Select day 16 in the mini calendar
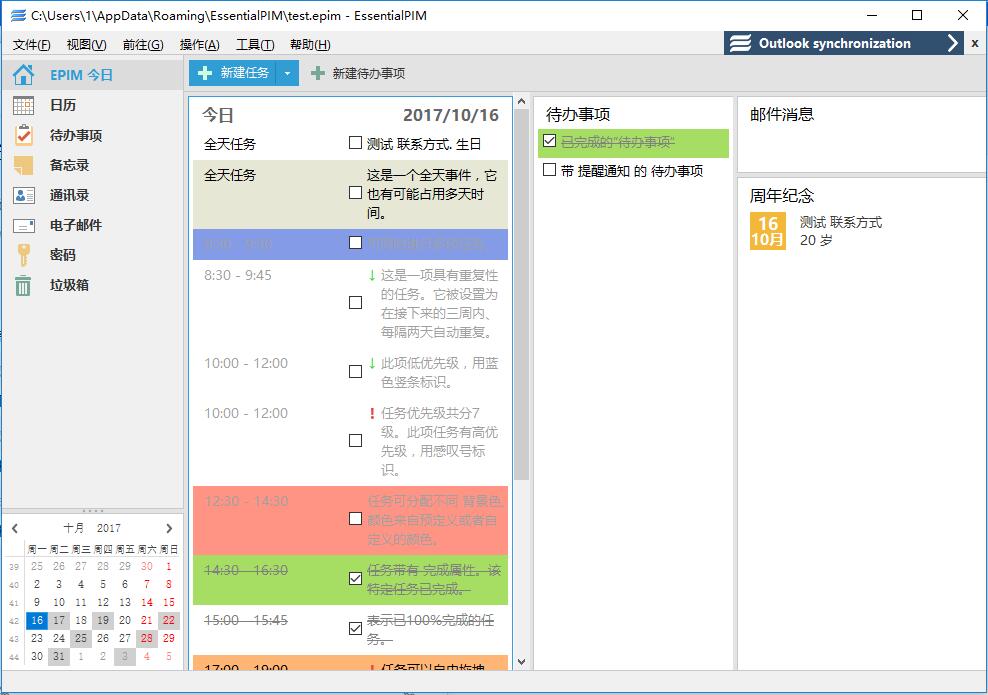The height and width of the screenshot is (695, 988). tap(37, 620)
